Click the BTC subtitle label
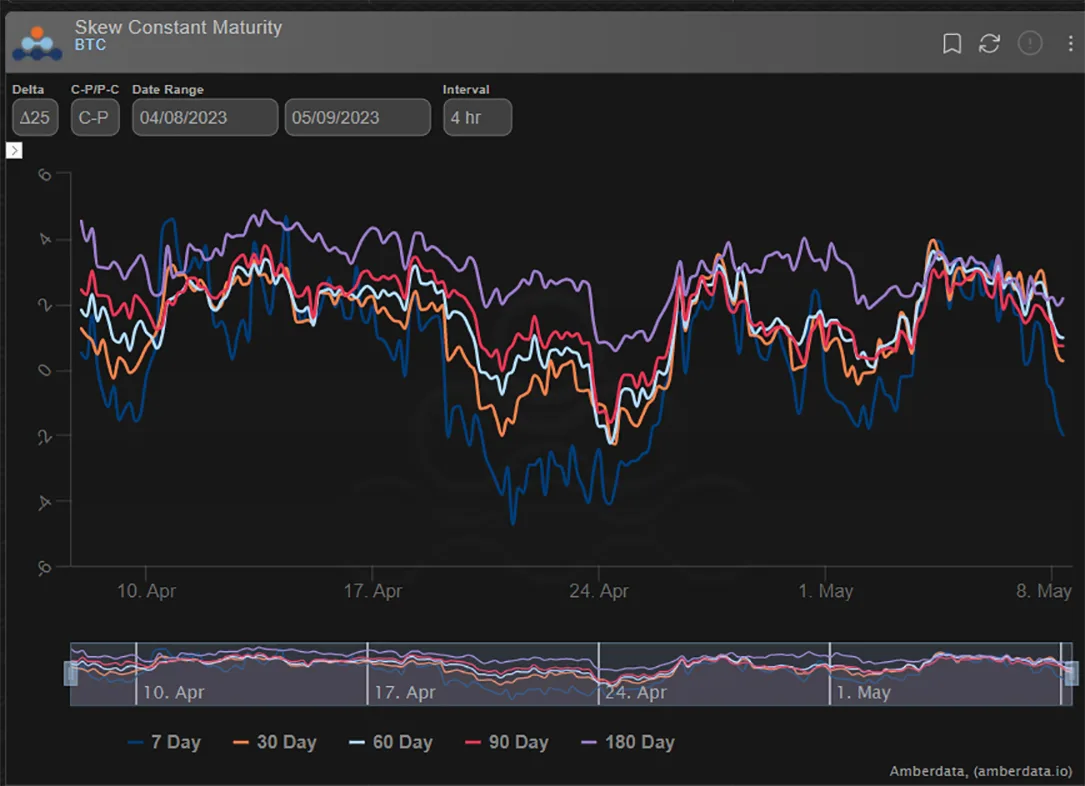The width and height of the screenshot is (1085, 786). [90, 45]
